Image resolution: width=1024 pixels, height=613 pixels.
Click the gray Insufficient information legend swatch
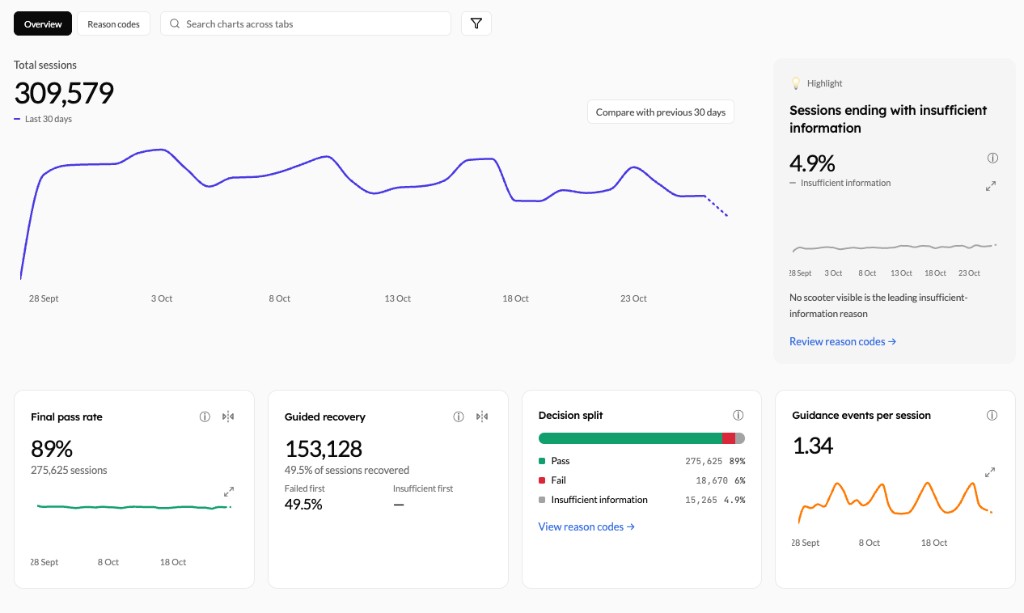pyautogui.click(x=541, y=500)
